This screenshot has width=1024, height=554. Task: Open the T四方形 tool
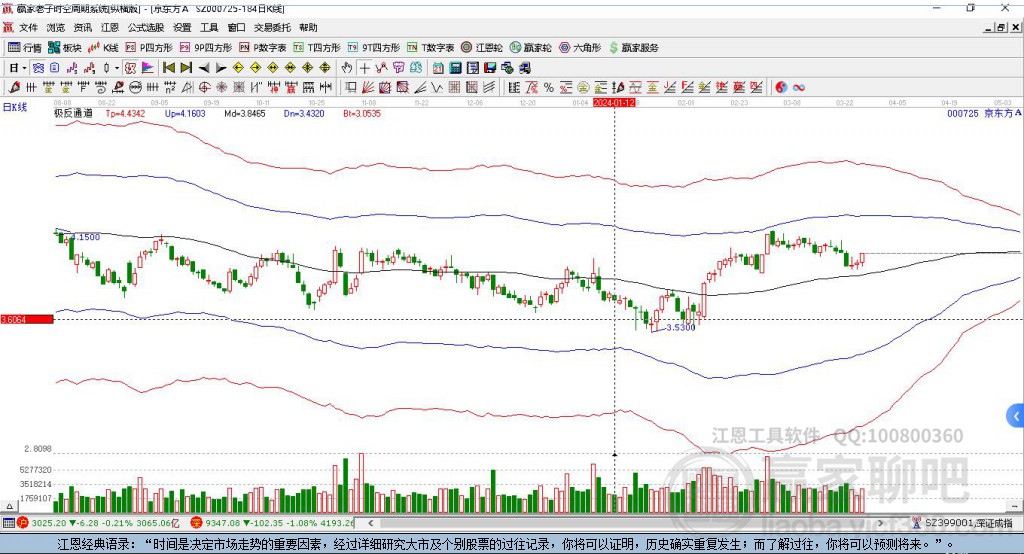[x=317, y=48]
